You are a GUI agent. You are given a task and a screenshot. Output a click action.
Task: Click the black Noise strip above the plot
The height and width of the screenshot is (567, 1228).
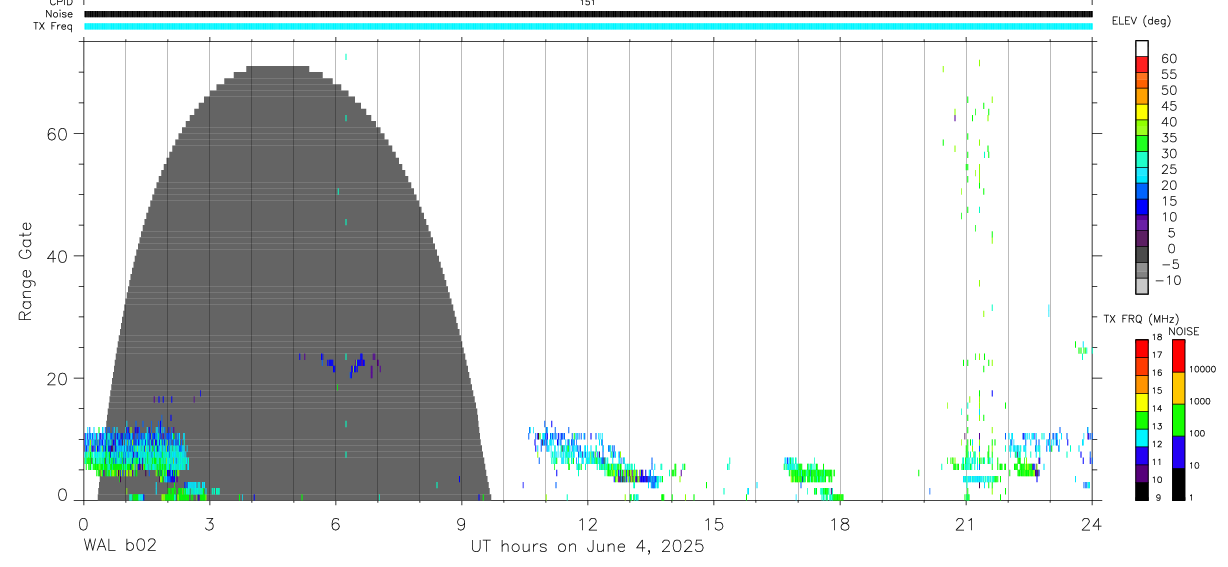click(x=588, y=14)
